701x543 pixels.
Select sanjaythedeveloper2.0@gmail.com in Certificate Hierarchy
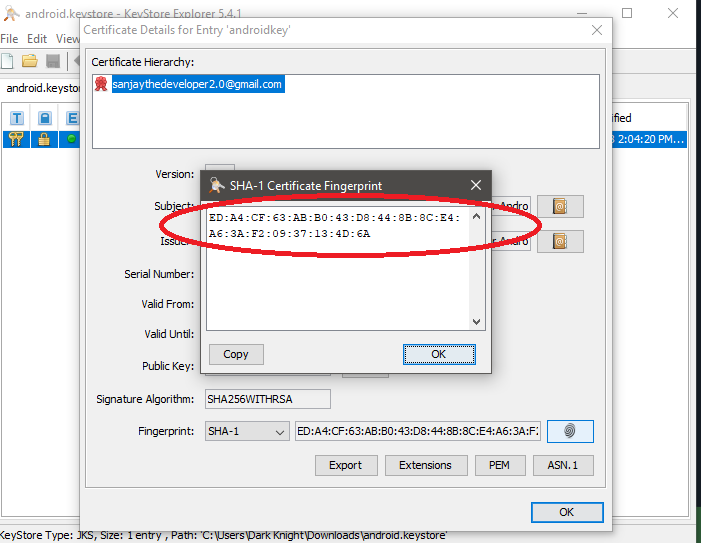point(197,84)
